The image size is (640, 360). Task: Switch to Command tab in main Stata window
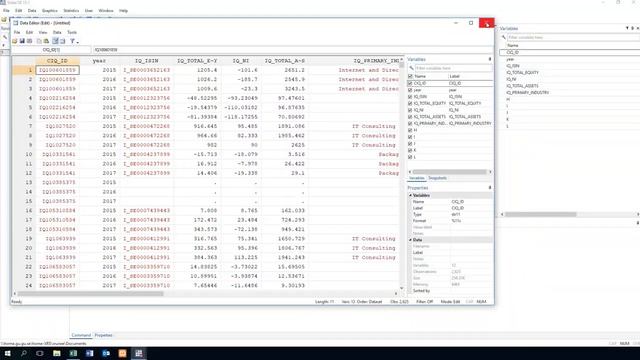point(81,335)
